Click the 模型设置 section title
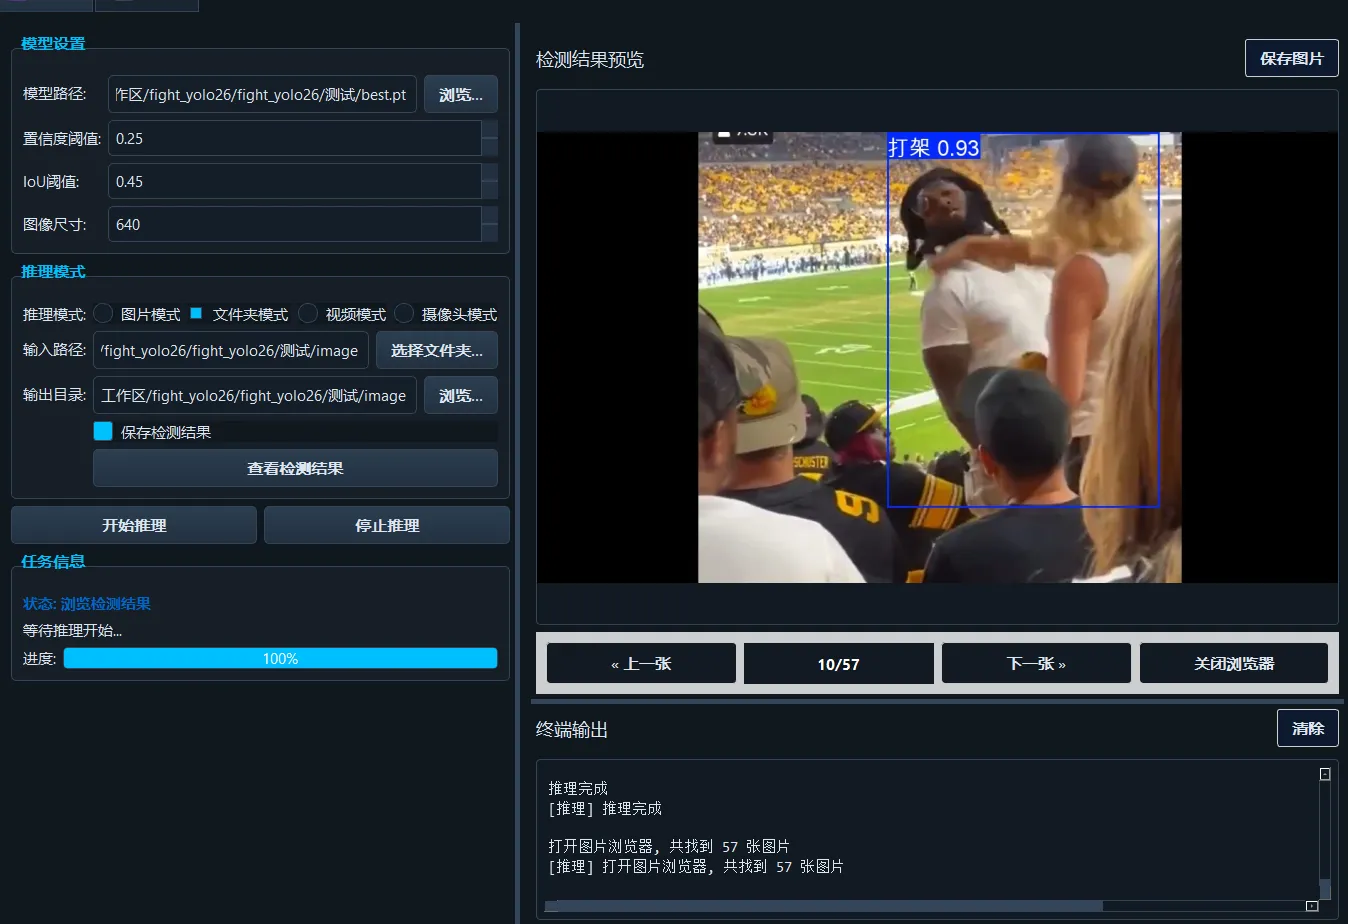The width and height of the screenshot is (1348, 924). click(53, 44)
